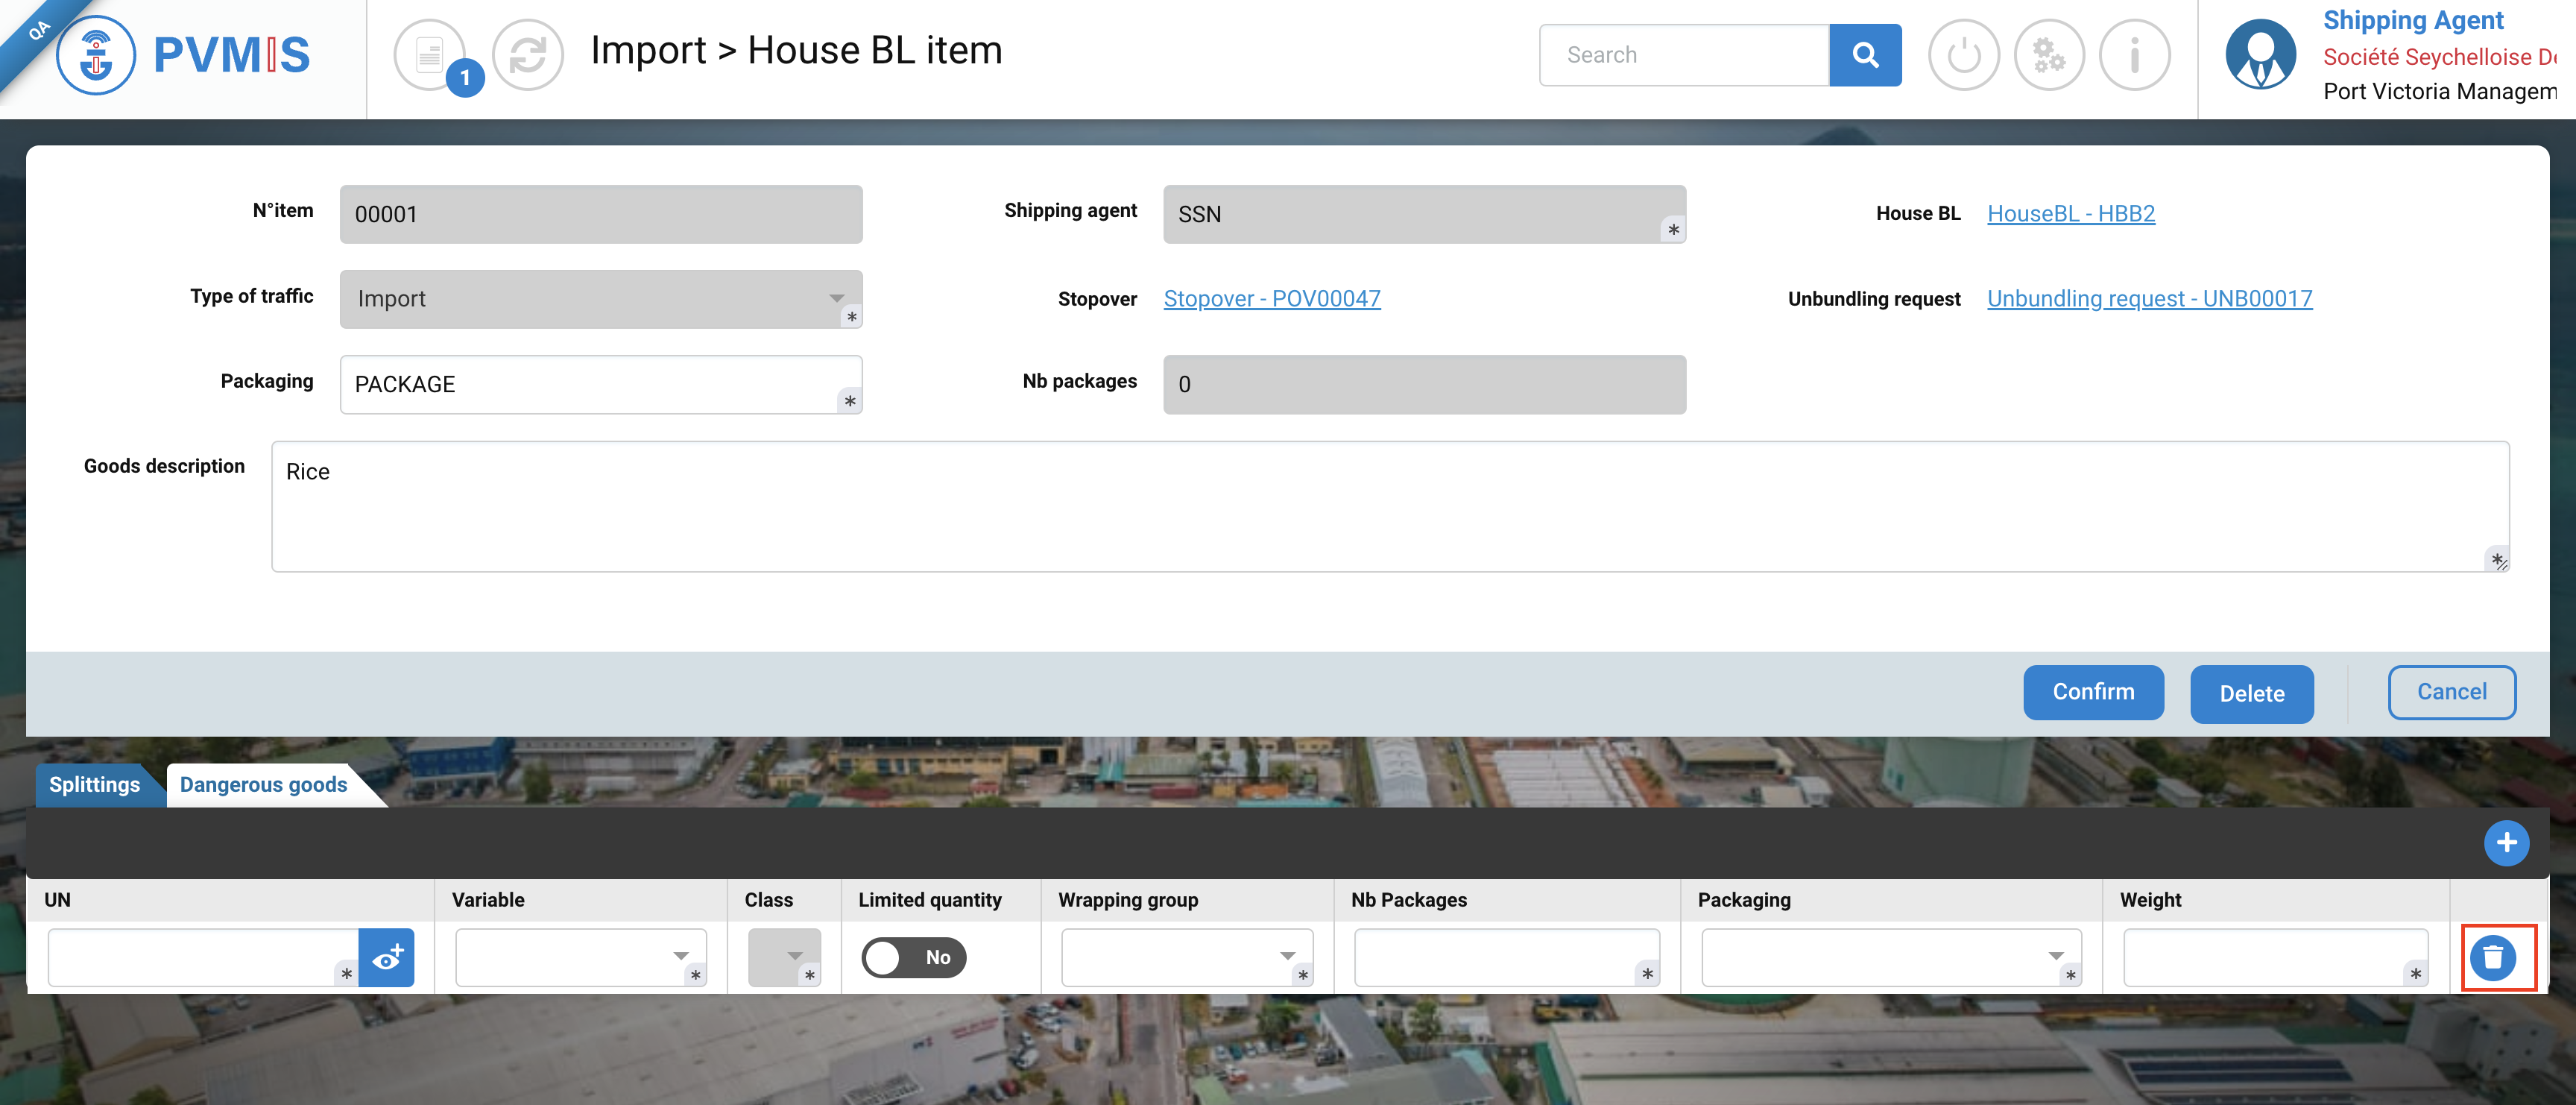
Task: Toggle the Limited quantity switch
Action: tap(913, 957)
